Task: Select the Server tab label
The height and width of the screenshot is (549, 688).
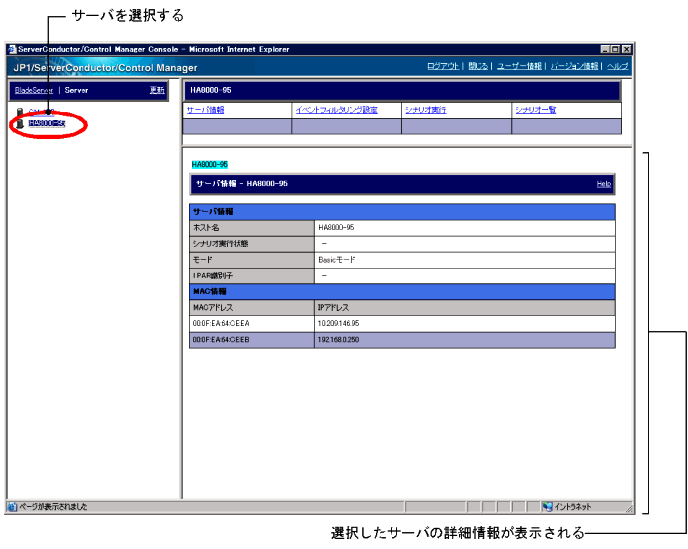Action: tap(76, 90)
